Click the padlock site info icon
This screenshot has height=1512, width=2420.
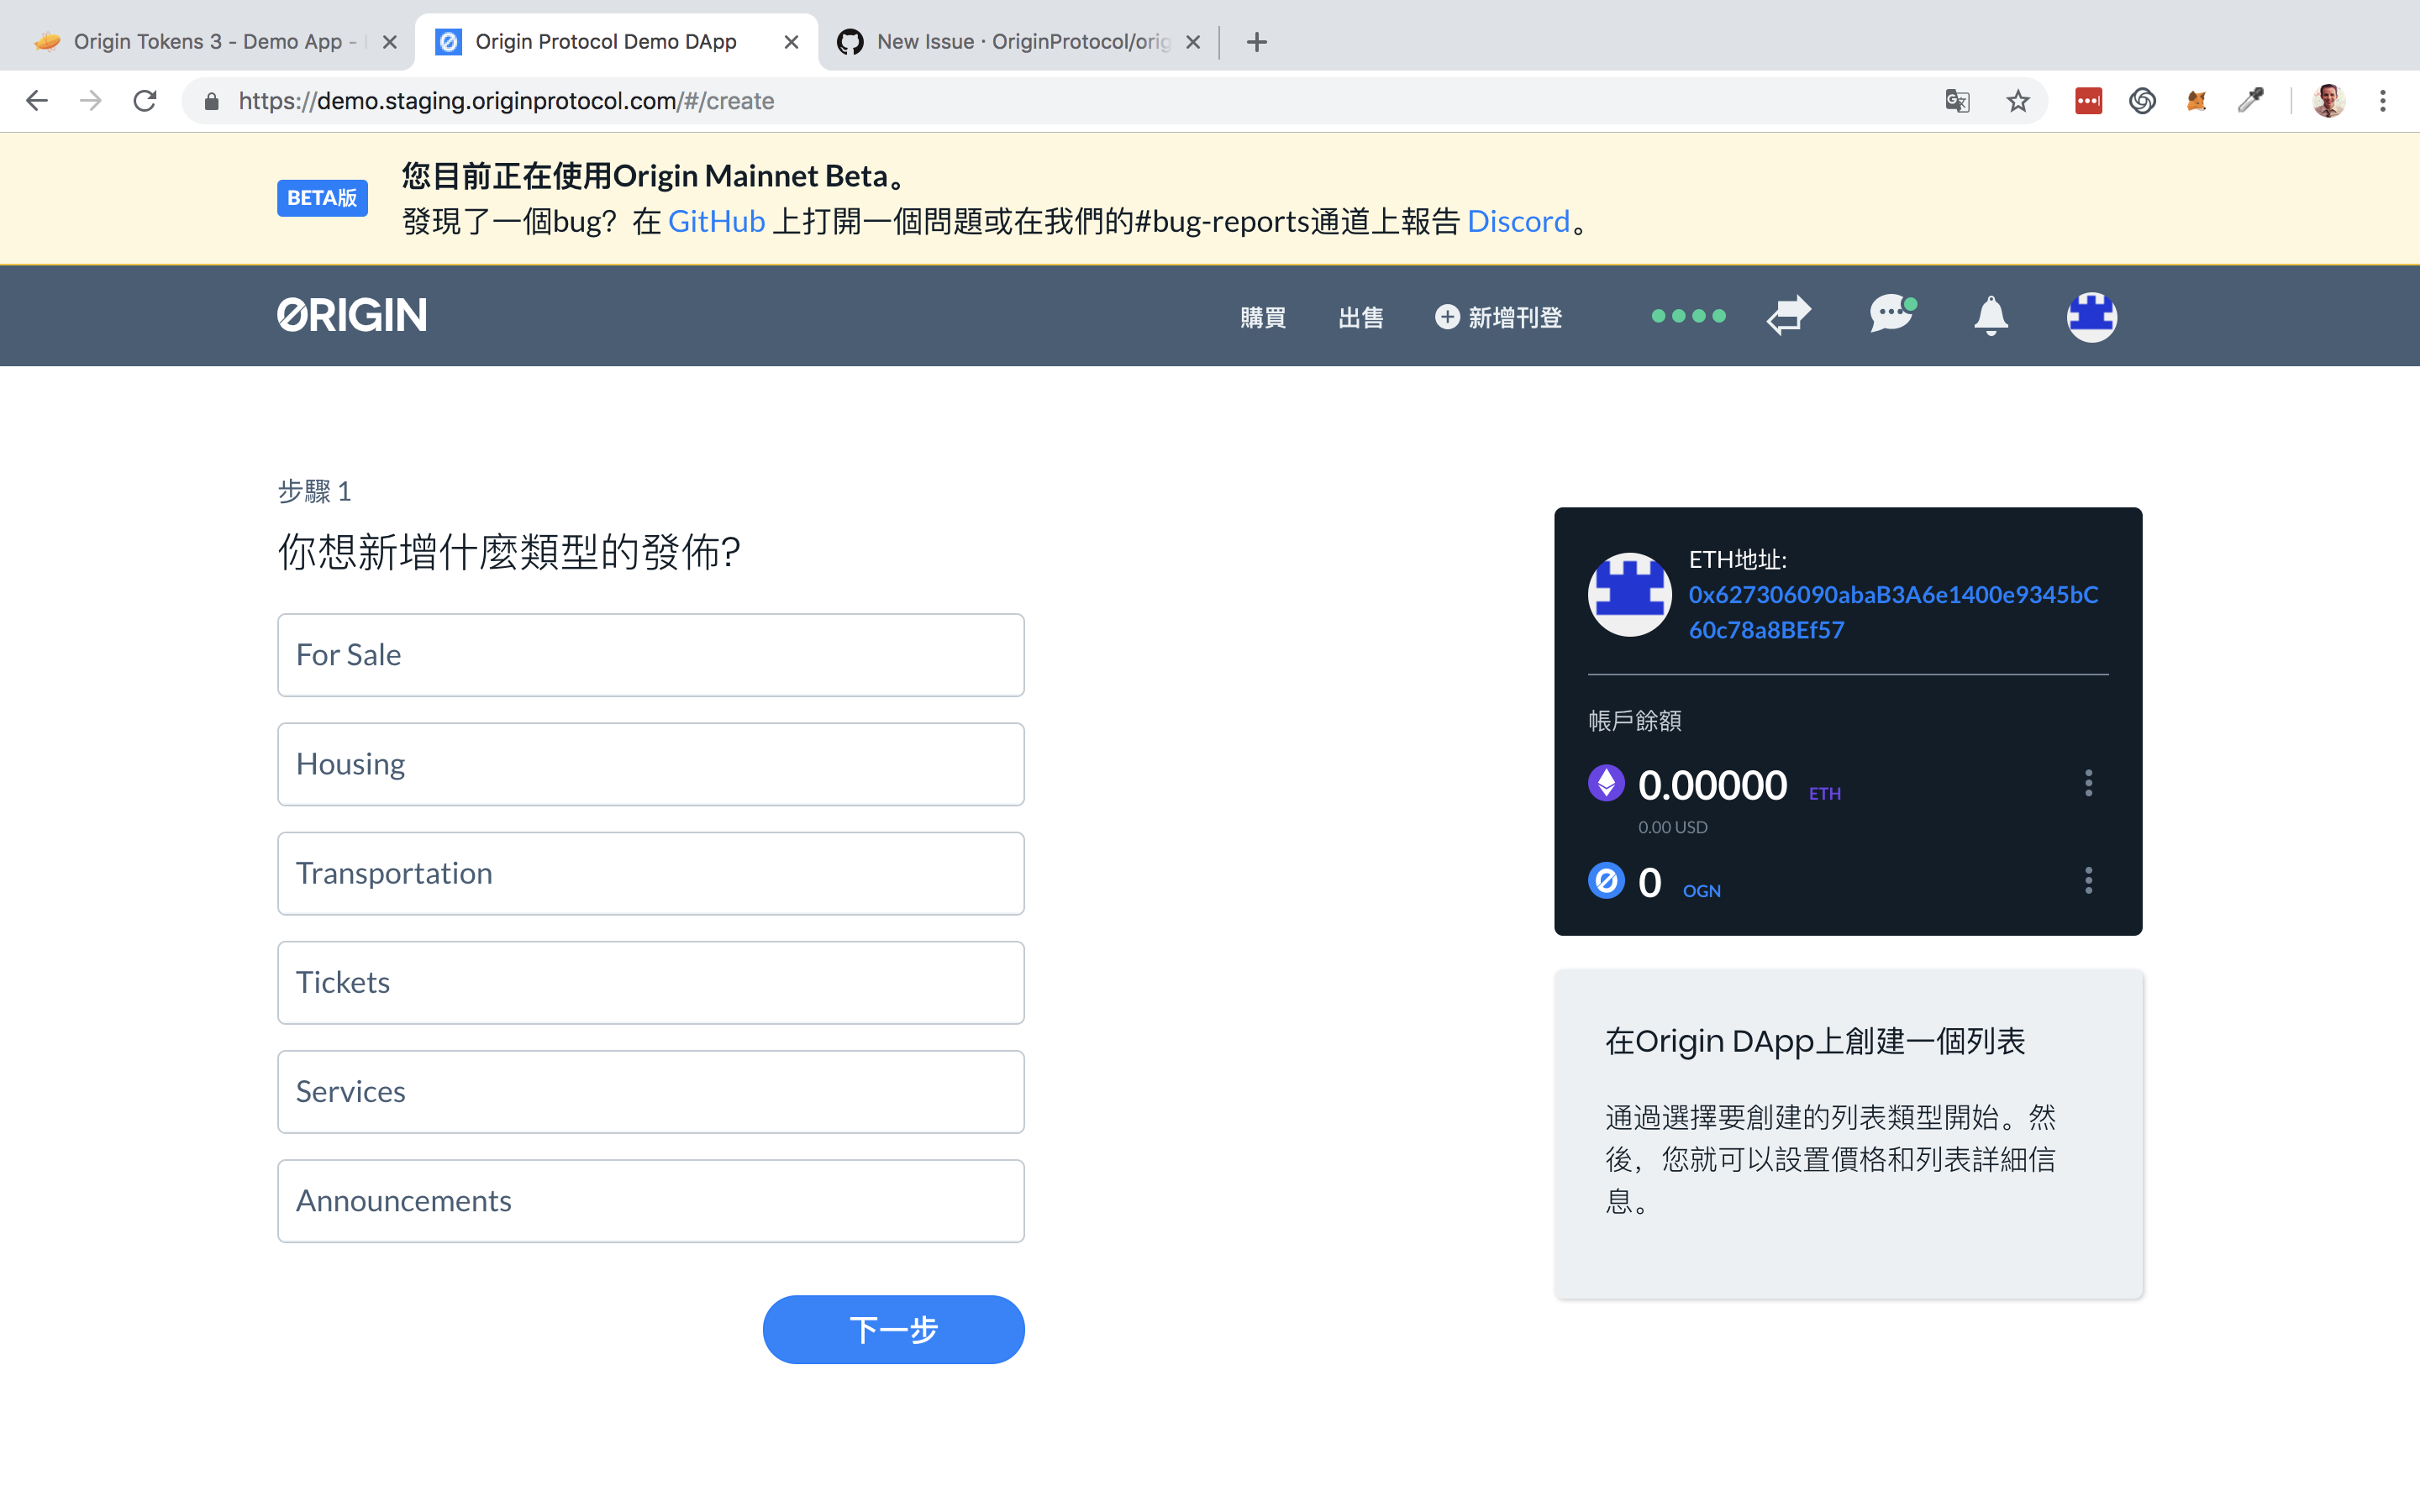[x=211, y=101]
